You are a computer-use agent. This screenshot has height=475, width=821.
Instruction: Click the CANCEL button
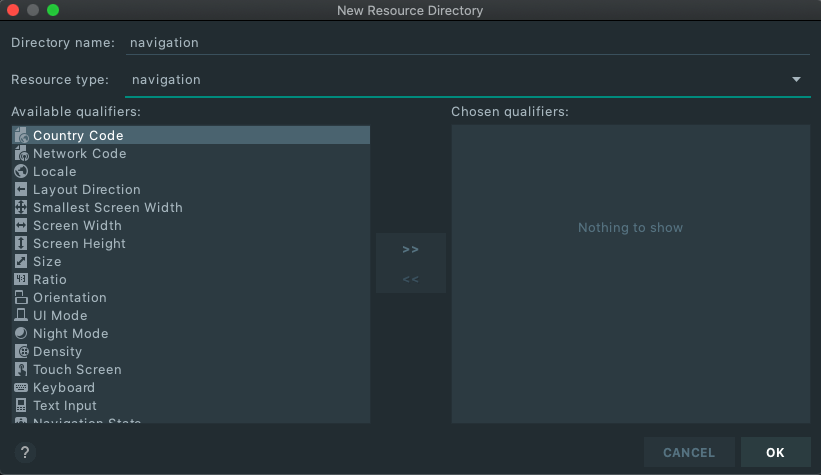[689, 452]
